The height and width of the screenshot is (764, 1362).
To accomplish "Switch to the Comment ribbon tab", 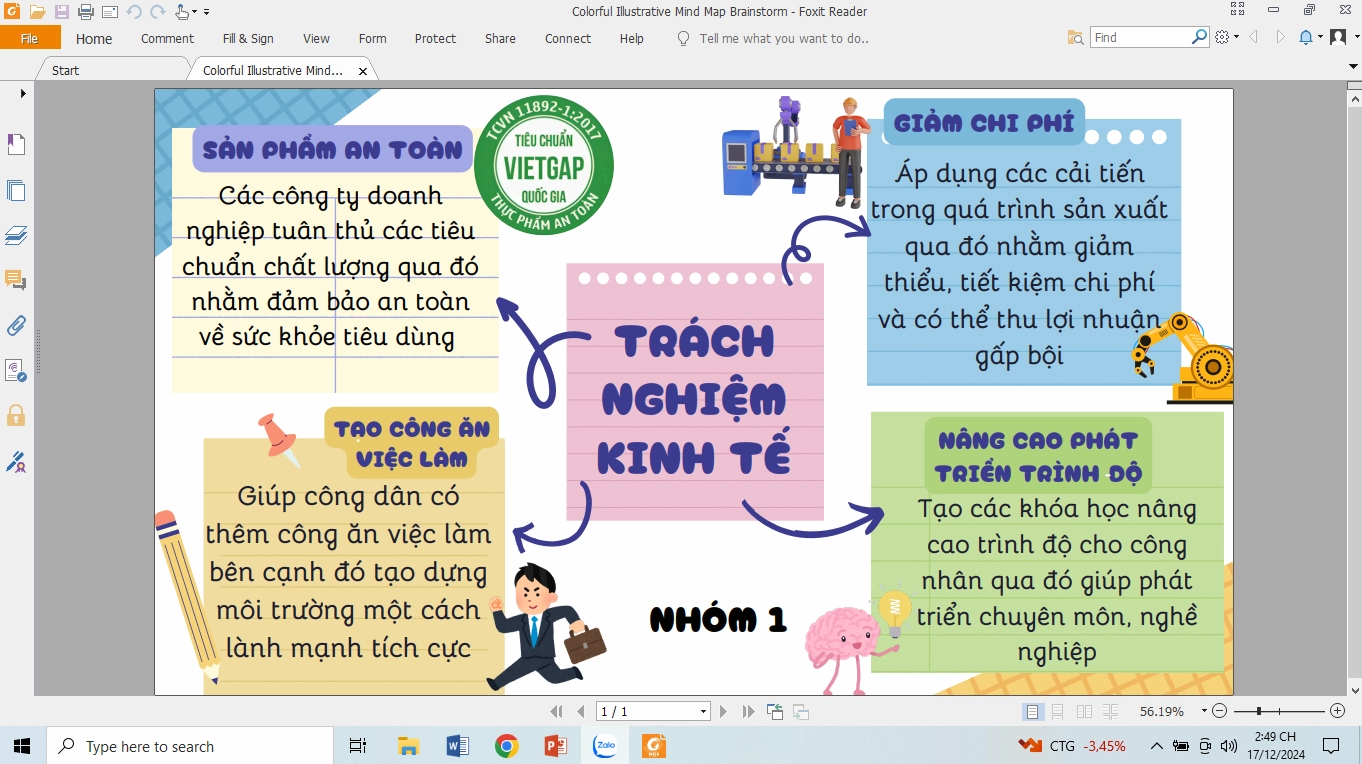I will [x=167, y=38].
